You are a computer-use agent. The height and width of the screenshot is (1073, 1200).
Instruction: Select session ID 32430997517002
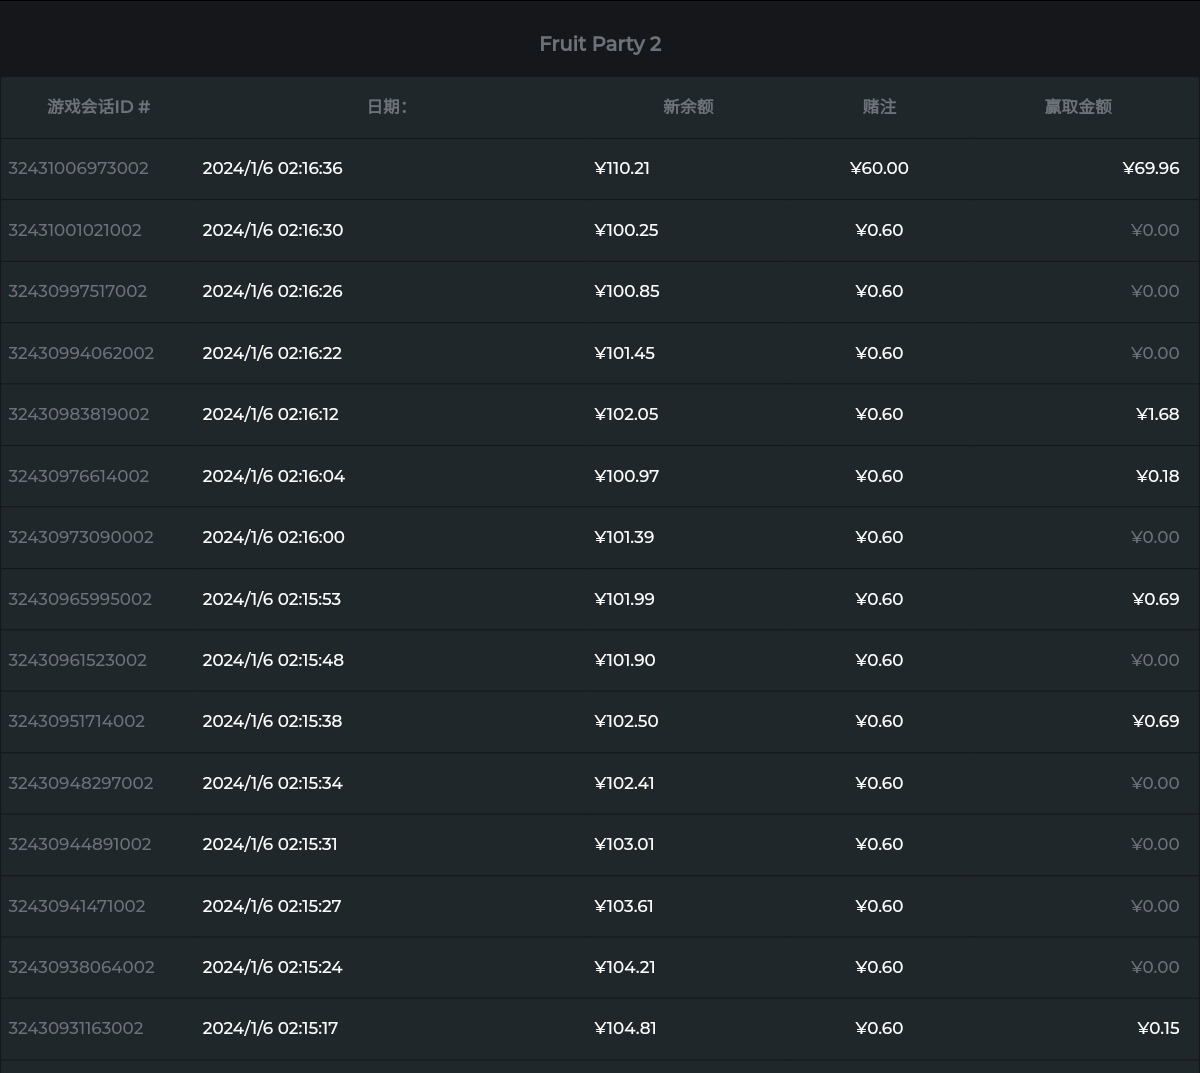[x=77, y=291]
